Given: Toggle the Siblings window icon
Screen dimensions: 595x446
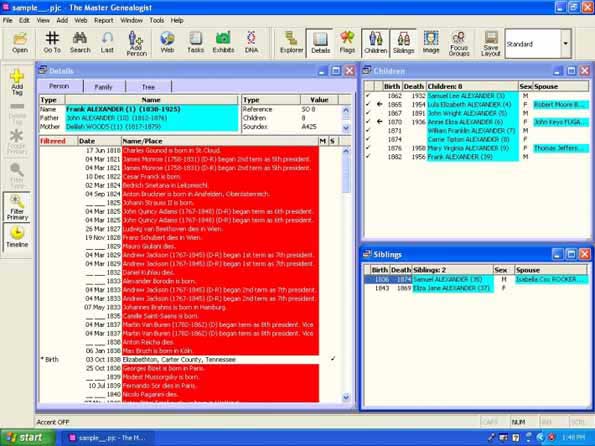Looking at the screenshot, I should click(403, 43).
